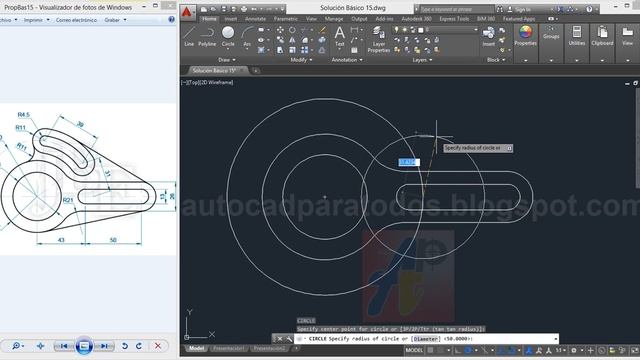This screenshot has width=640, height=360.
Task: Expand the Layers panel flyout
Action: 422,60
